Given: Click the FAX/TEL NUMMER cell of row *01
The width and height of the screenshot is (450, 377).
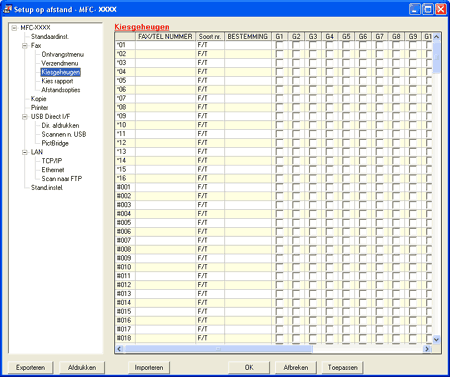Looking at the screenshot, I should tap(165, 45).
